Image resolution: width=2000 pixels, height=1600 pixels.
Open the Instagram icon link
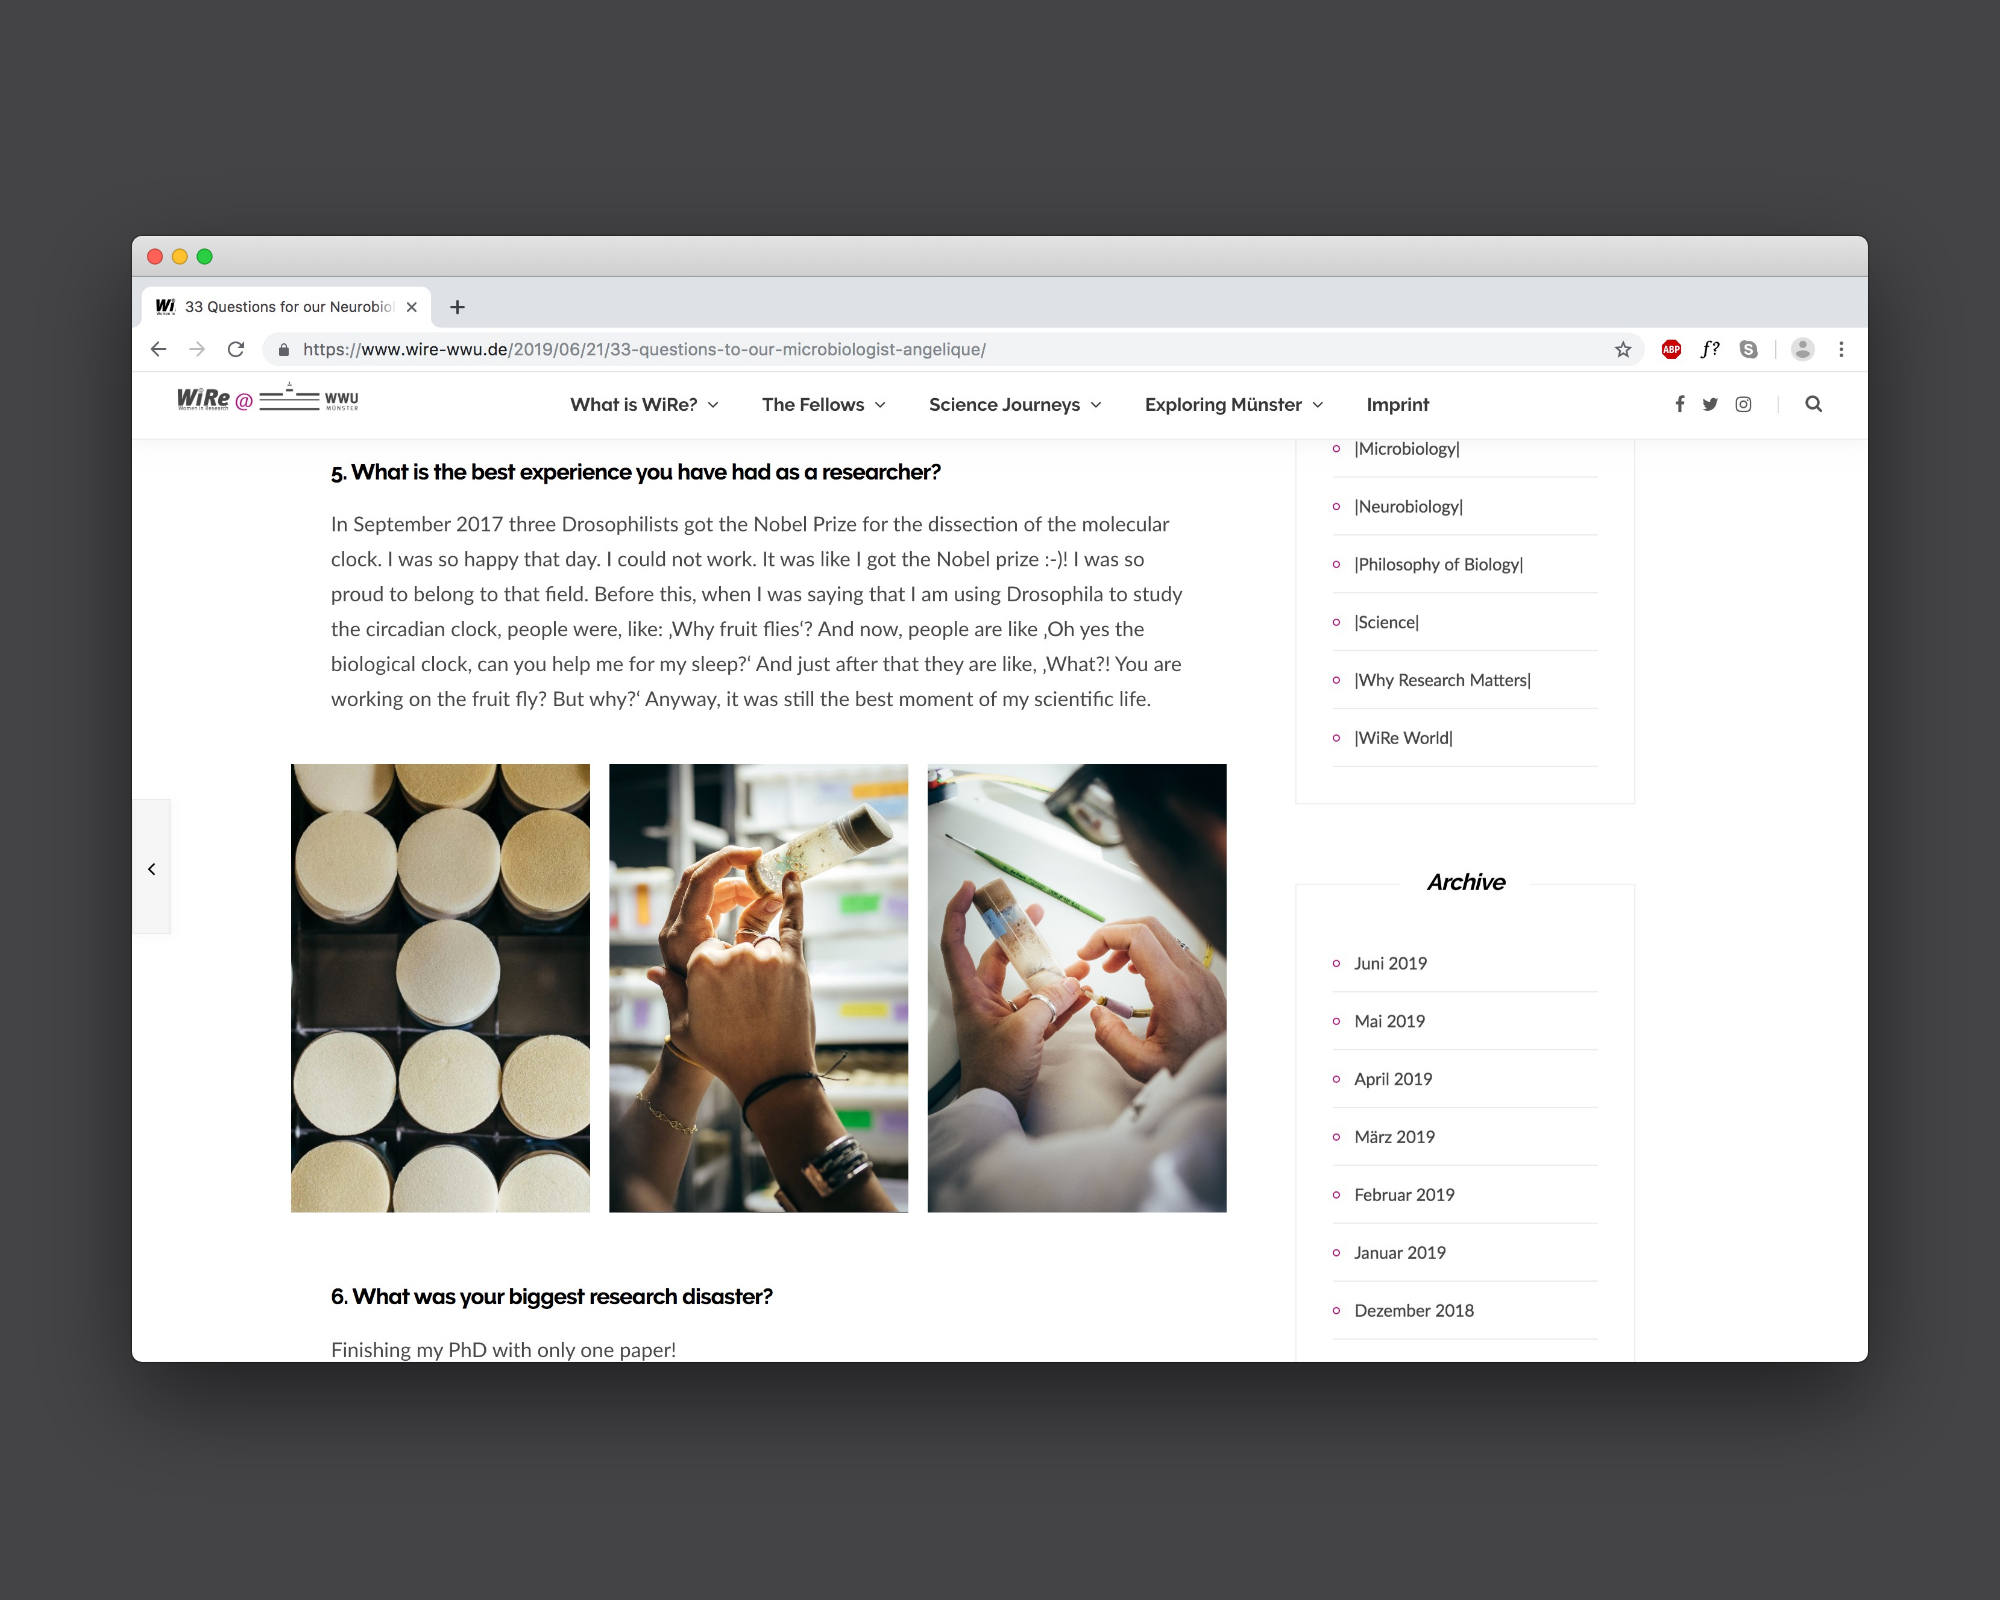(x=1743, y=404)
